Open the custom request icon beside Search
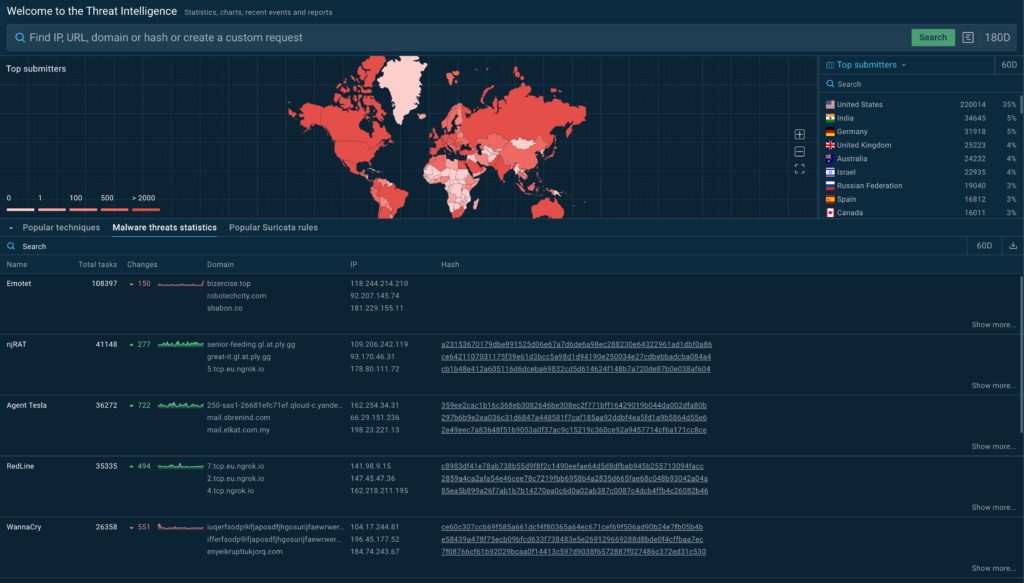Screen dimensions: 1024x583 967,37
